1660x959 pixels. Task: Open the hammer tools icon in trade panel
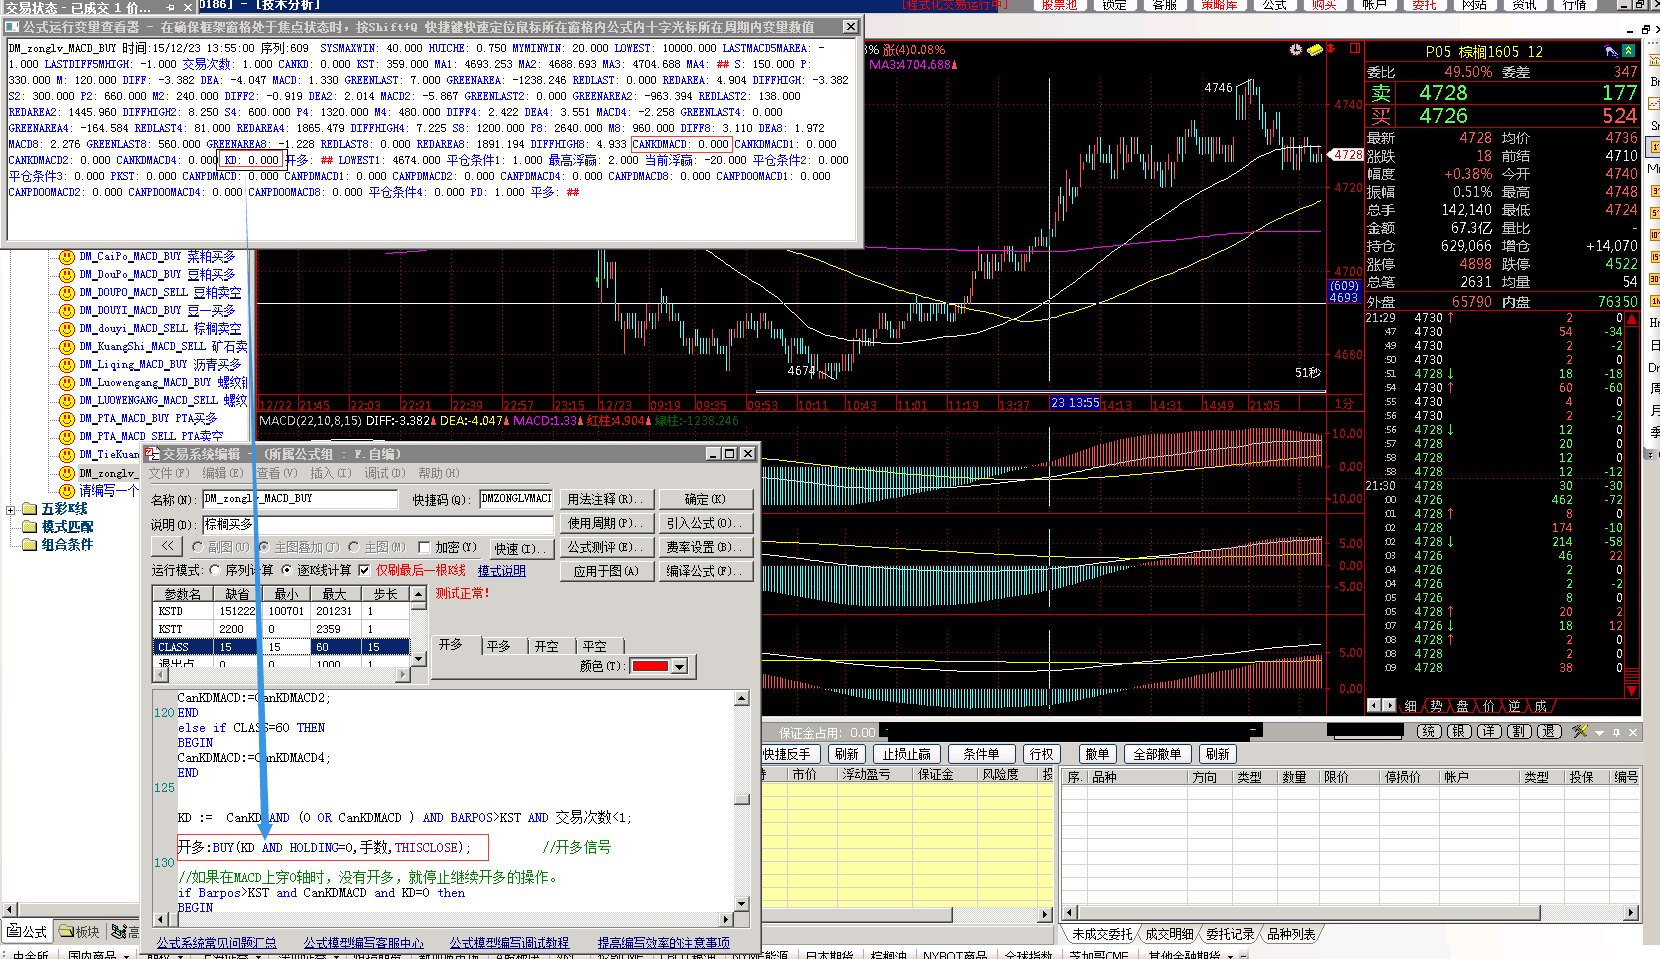coord(1580,732)
